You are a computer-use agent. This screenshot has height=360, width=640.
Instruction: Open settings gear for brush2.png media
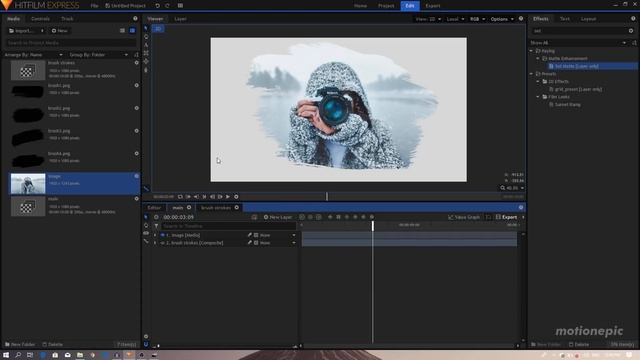click(x=137, y=108)
